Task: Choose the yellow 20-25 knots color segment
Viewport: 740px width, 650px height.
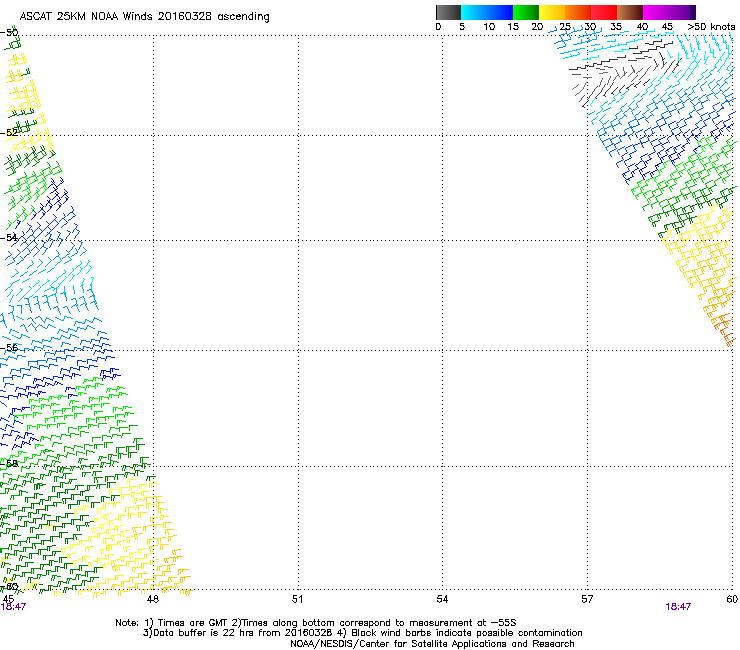Action: [x=552, y=12]
